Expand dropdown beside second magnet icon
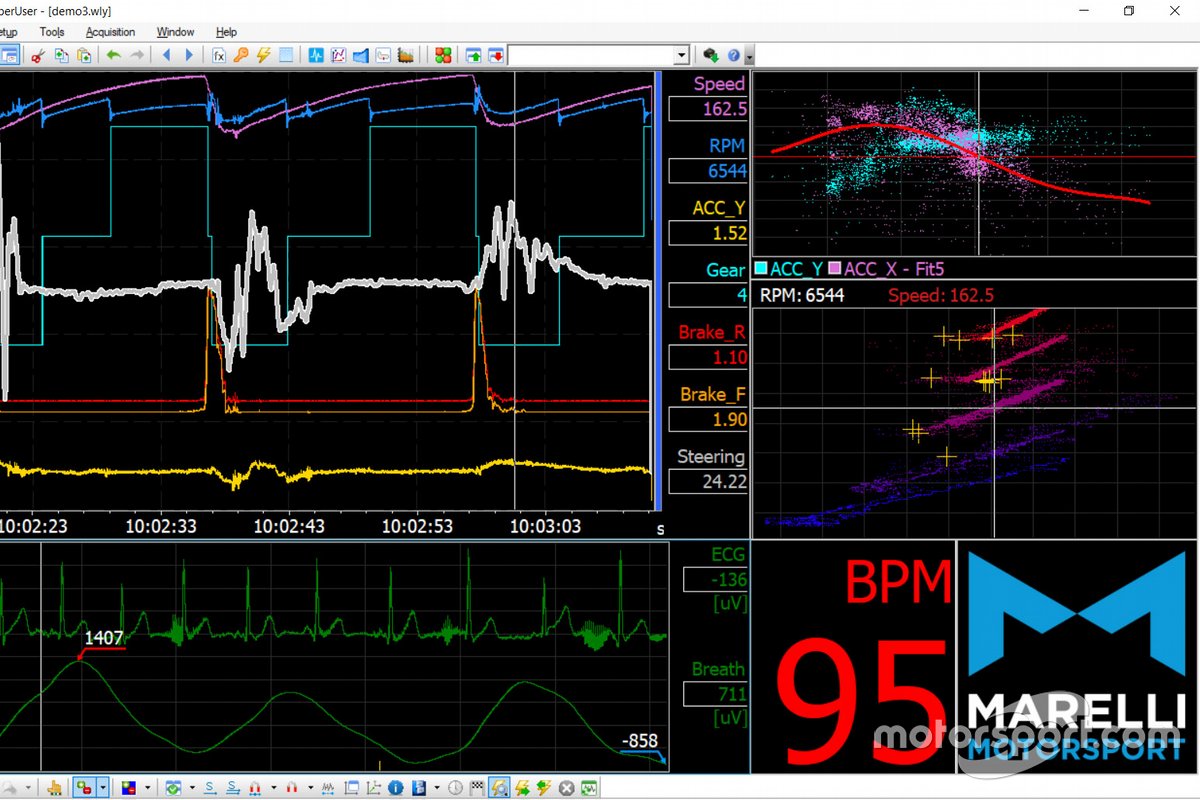 pos(310,788)
